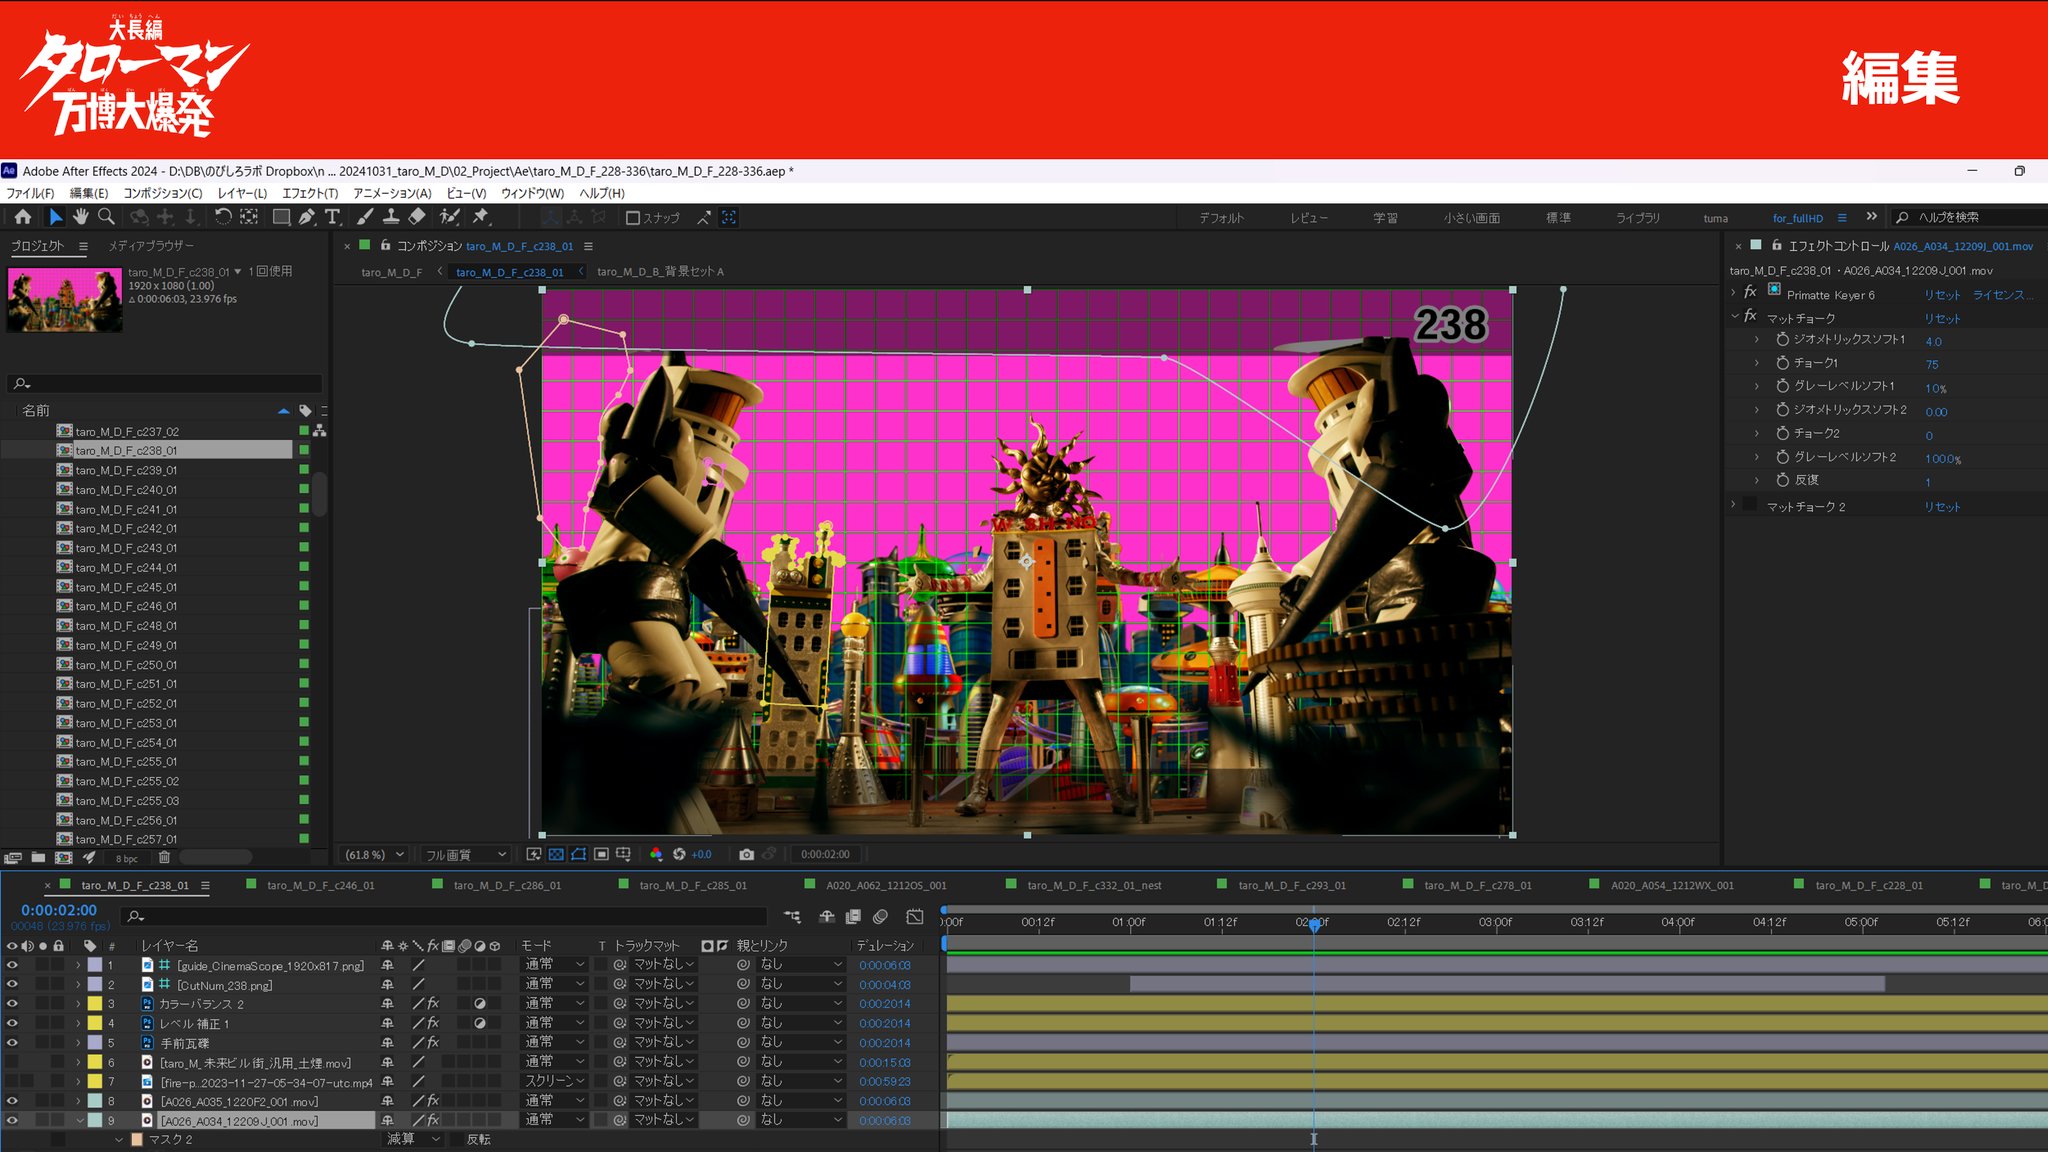Screen dimensions: 2048x1152
Task: Click yellow label swatch of layer 3
Action: [x=95, y=1003]
